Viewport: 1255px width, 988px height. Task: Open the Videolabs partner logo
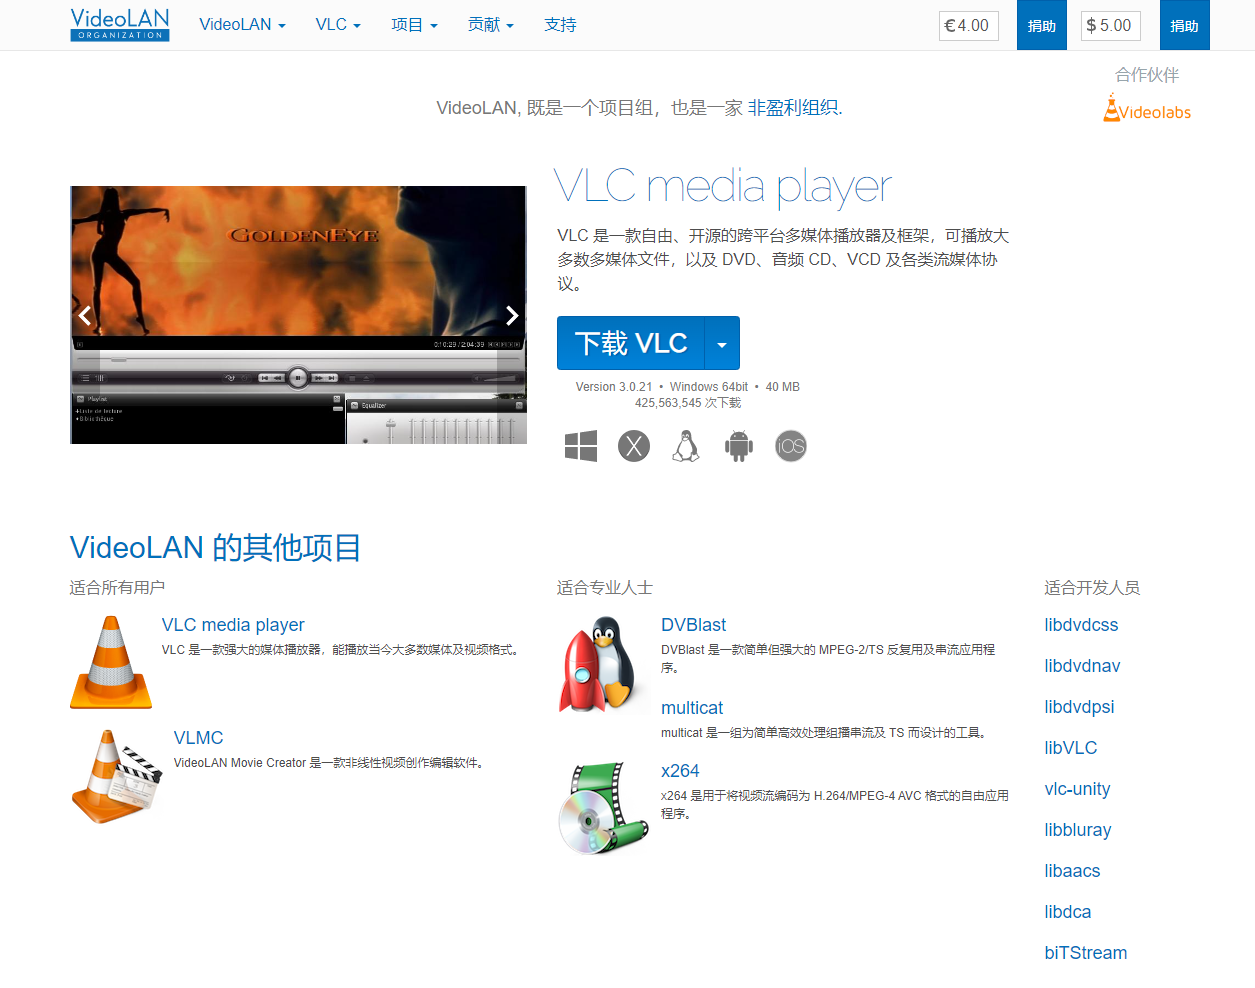[1147, 108]
